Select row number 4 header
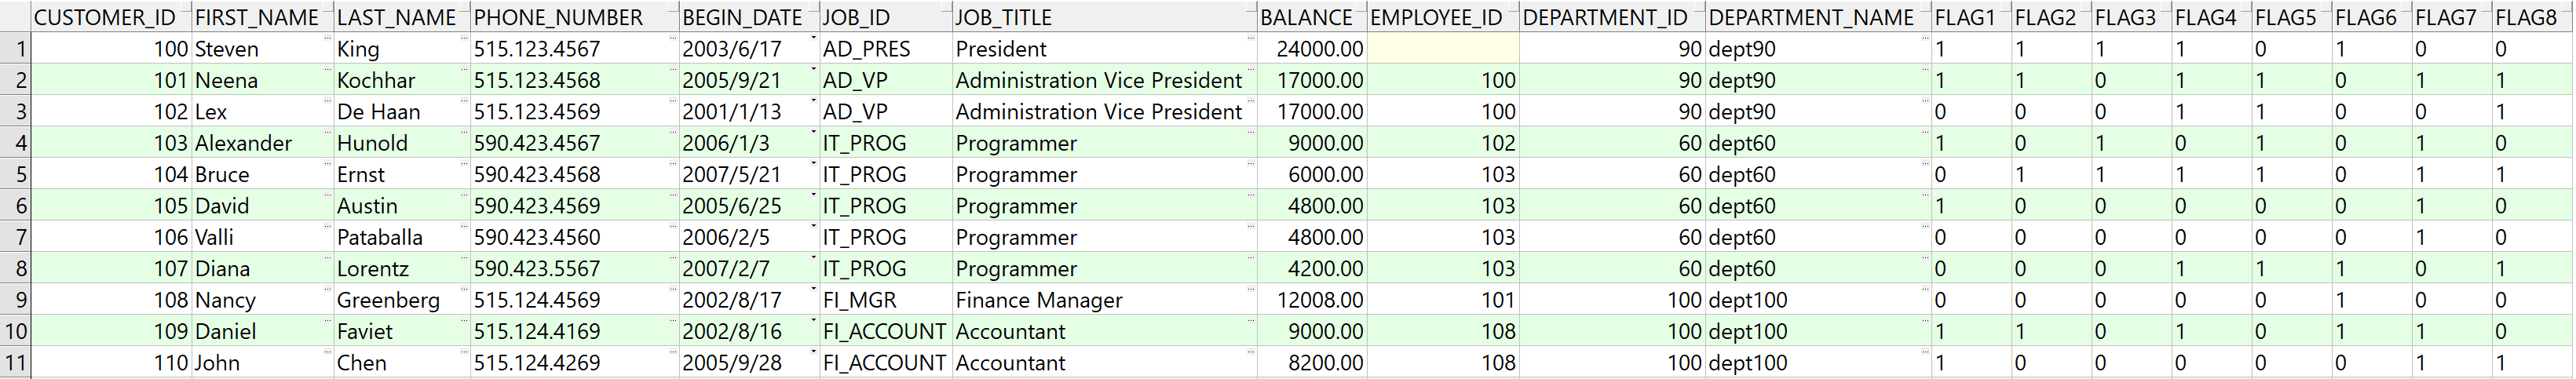Image resolution: width=2576 pixels, height=379 pixels. pyautogui.click(x=16, y=143)
